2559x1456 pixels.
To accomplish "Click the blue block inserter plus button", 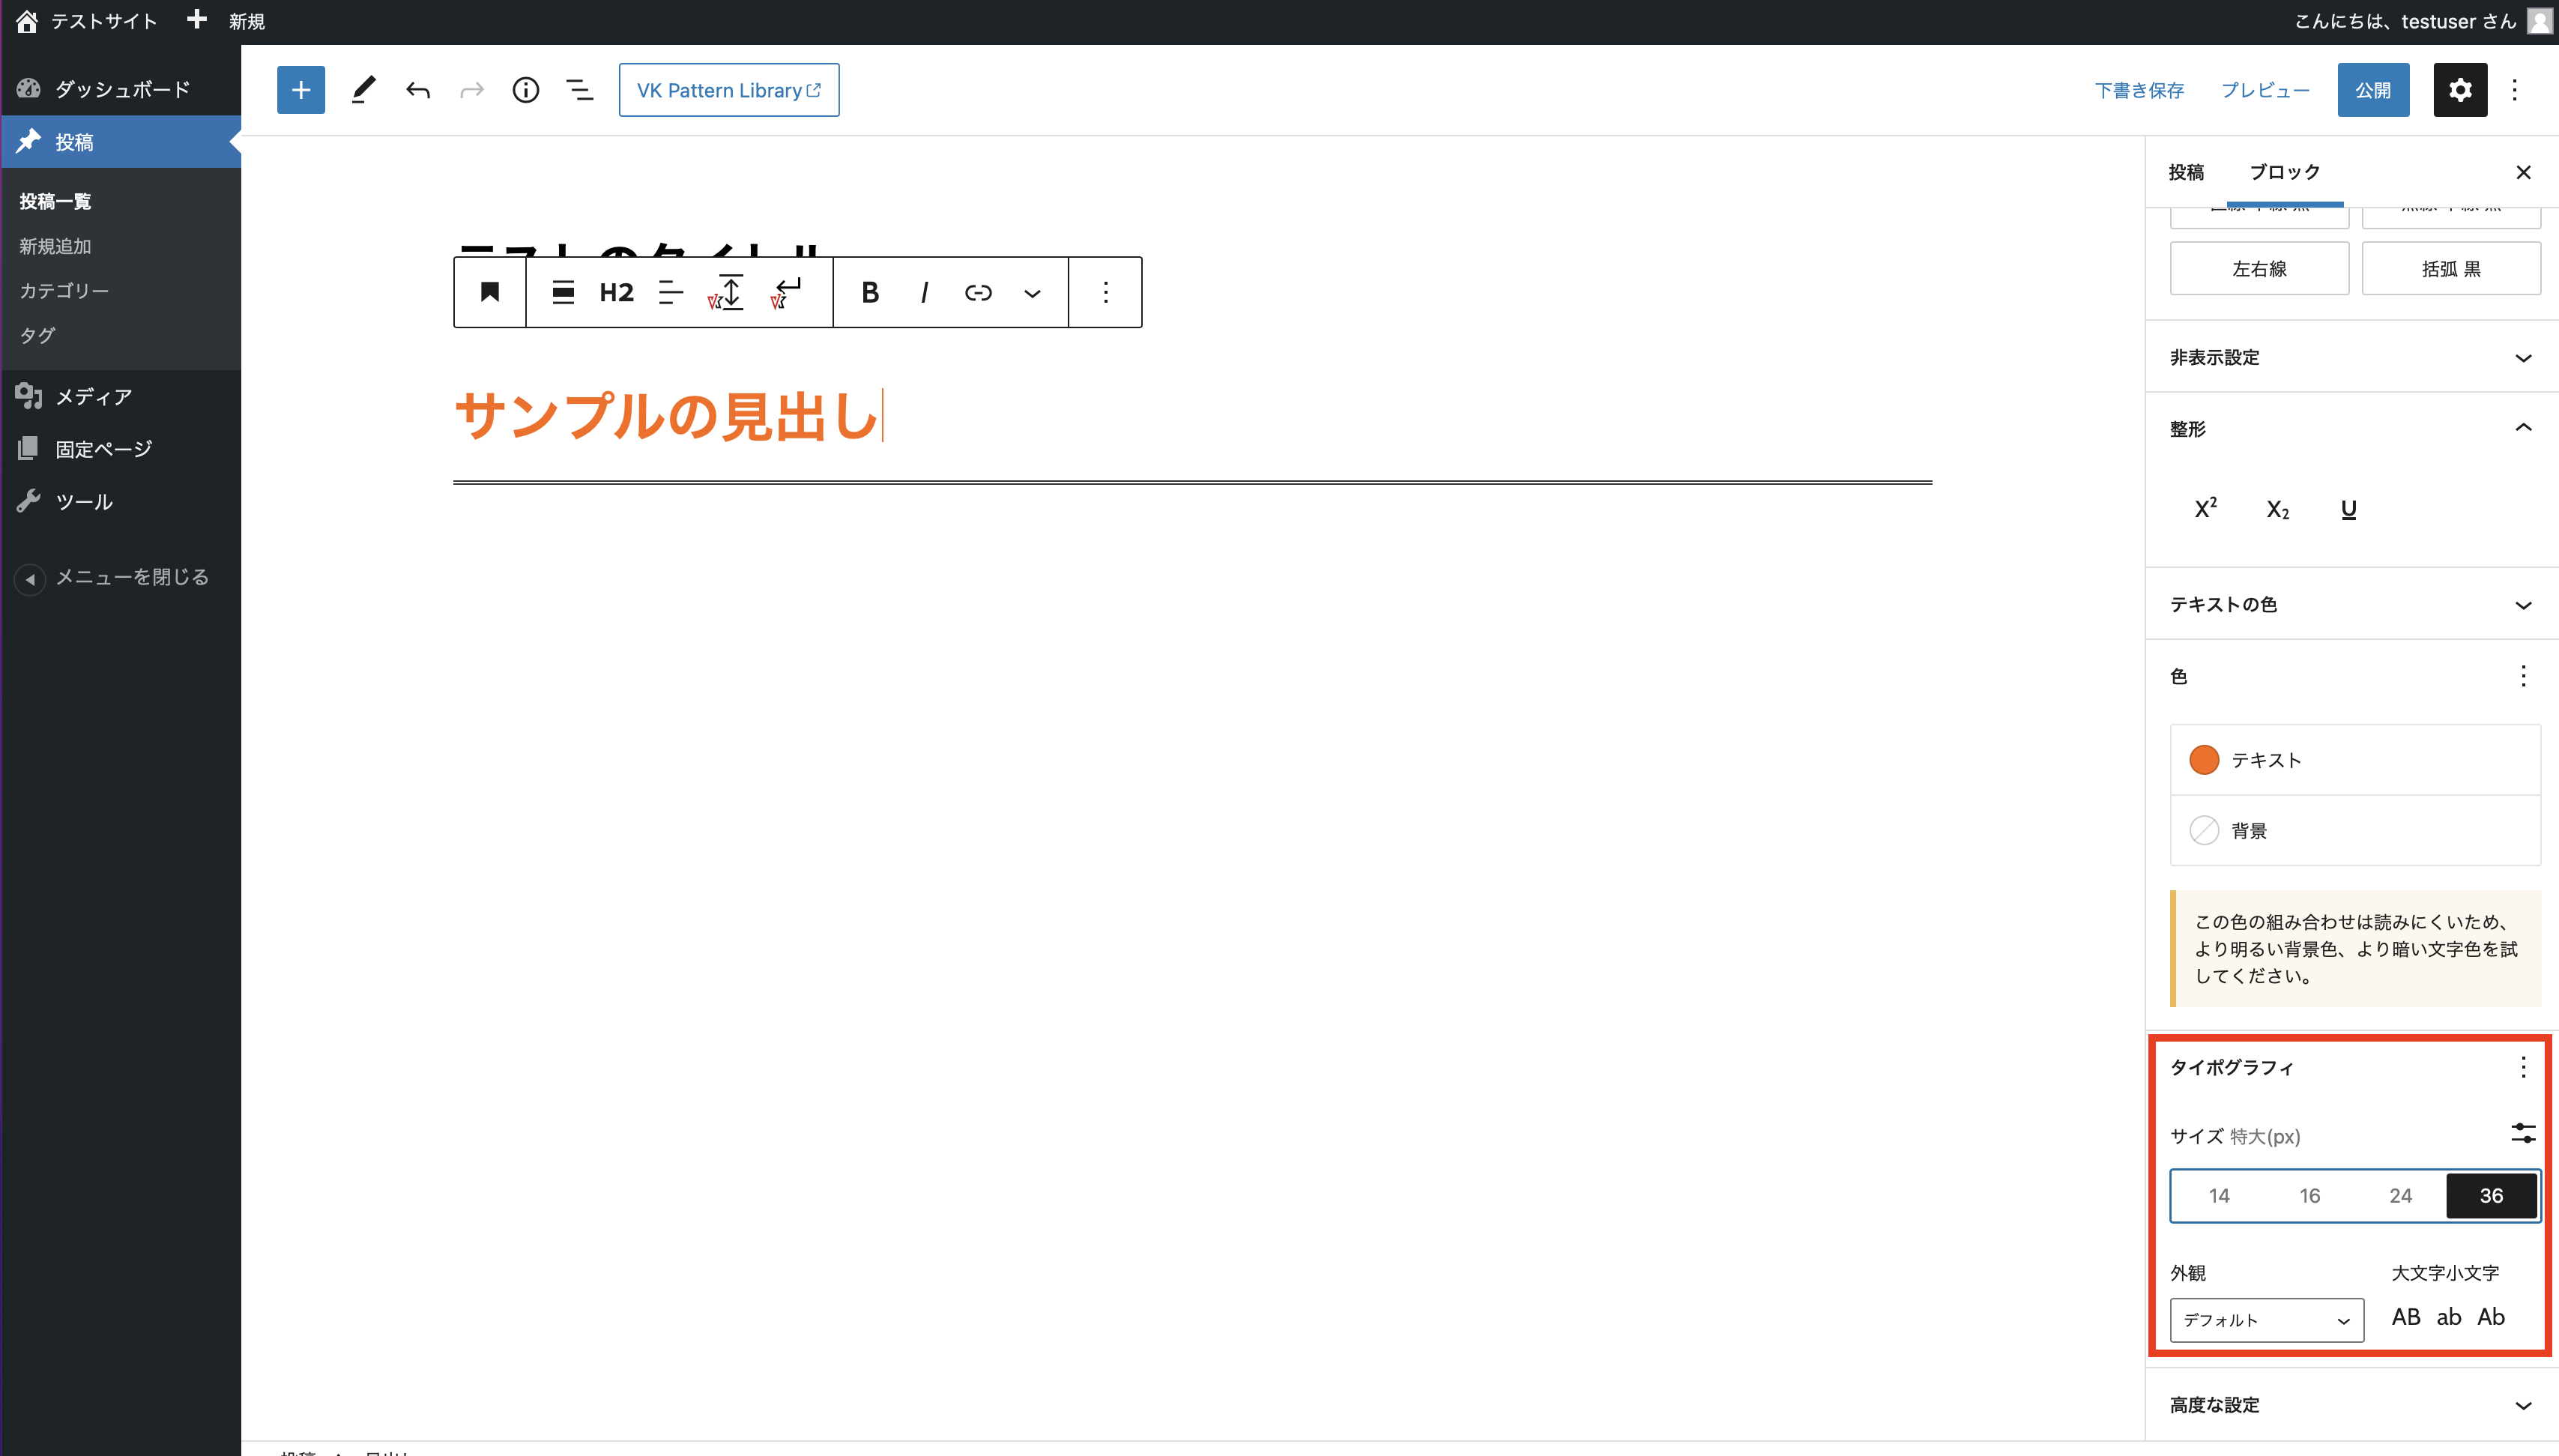I will click(300, 90).
